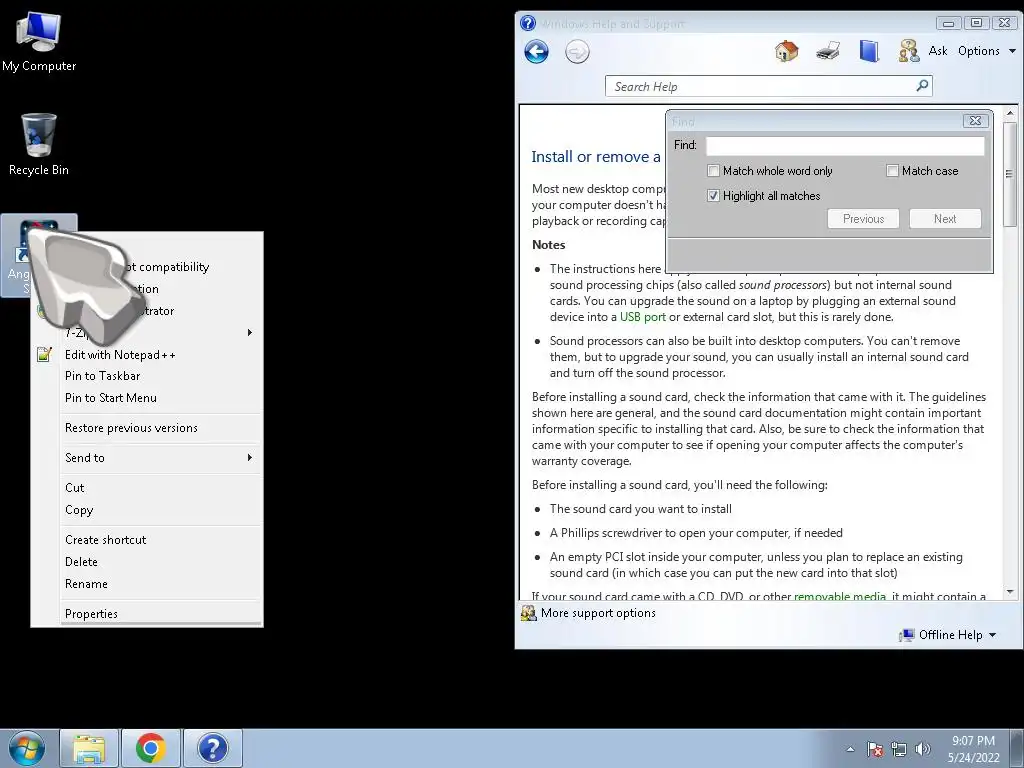Click the Ask support people icon
This screenshot has width=1024, height=768.
(x=908, y=51)
